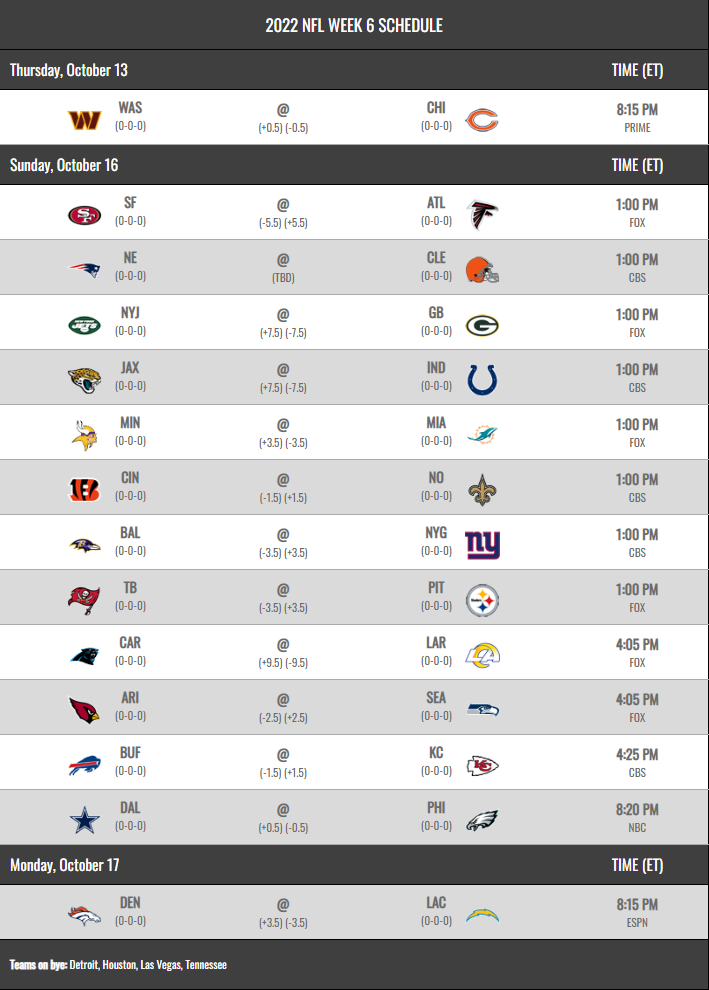Image resolution: width=709 pixels, height=990 pixels.
Task: Select the Monday, October 17 header
Action: pyautogui.click(x=64, y=865)
